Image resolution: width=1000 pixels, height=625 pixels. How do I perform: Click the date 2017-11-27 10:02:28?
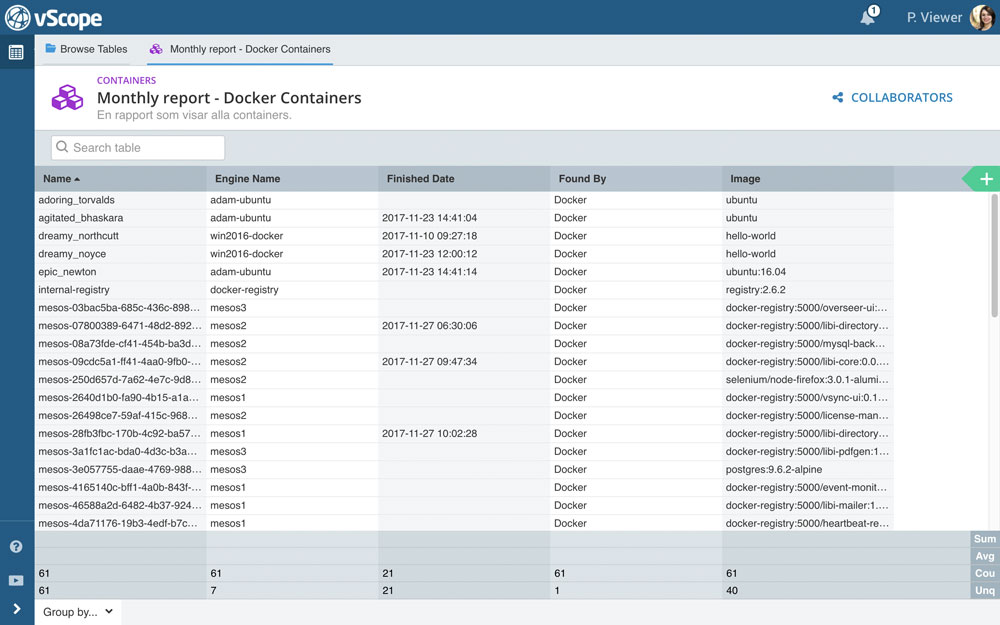[429, 433]
